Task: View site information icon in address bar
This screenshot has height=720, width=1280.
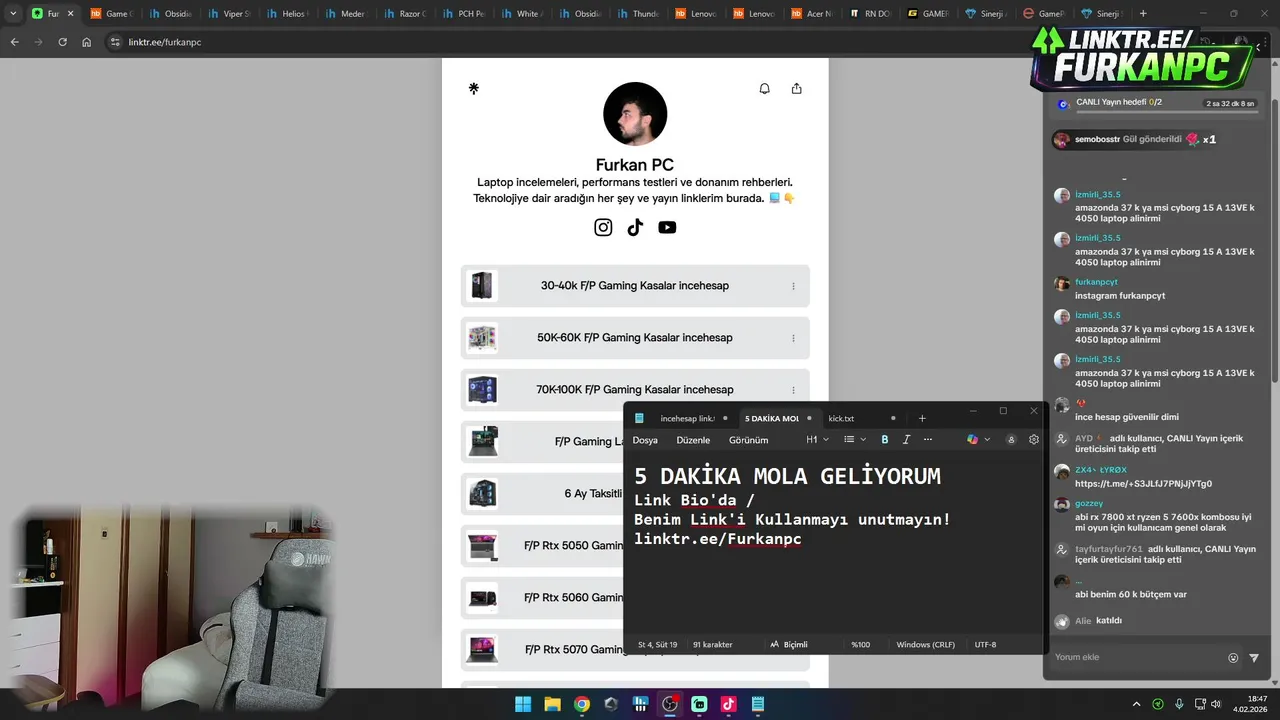Action: tap(115, 42)
